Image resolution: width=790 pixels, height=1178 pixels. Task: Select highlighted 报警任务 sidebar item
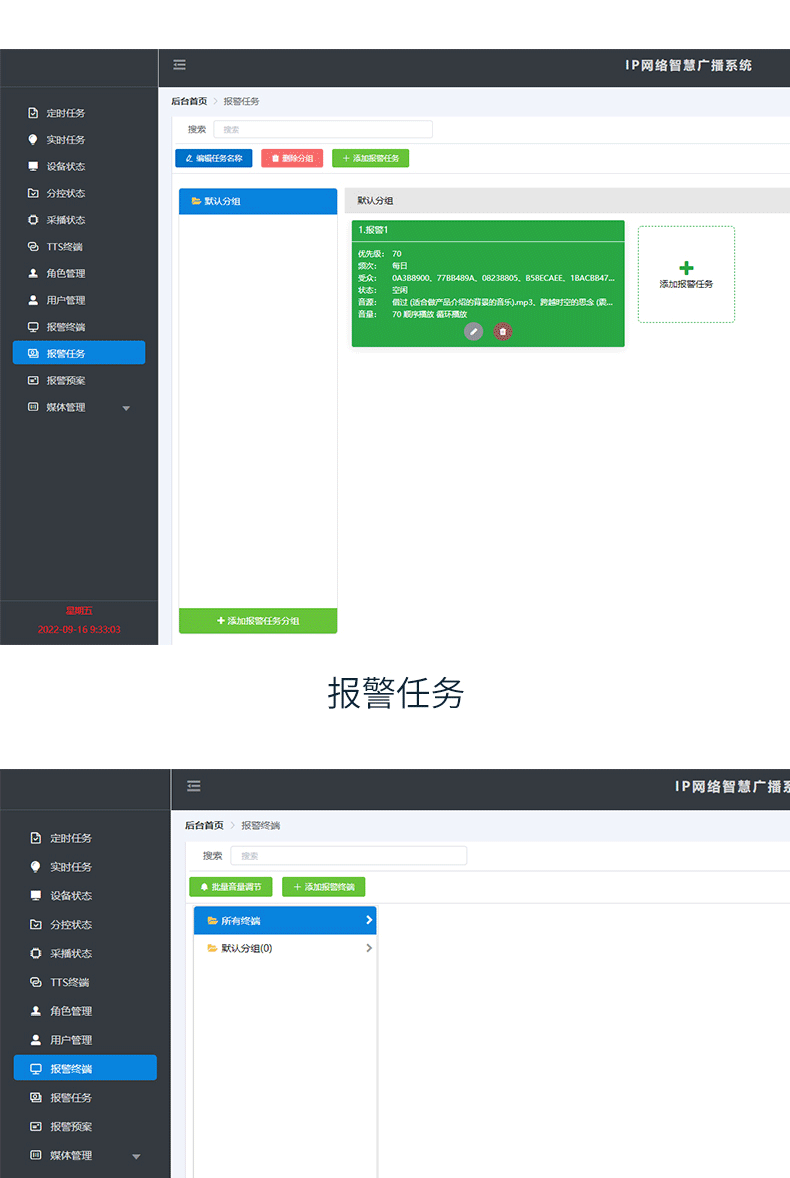point(79,353)
